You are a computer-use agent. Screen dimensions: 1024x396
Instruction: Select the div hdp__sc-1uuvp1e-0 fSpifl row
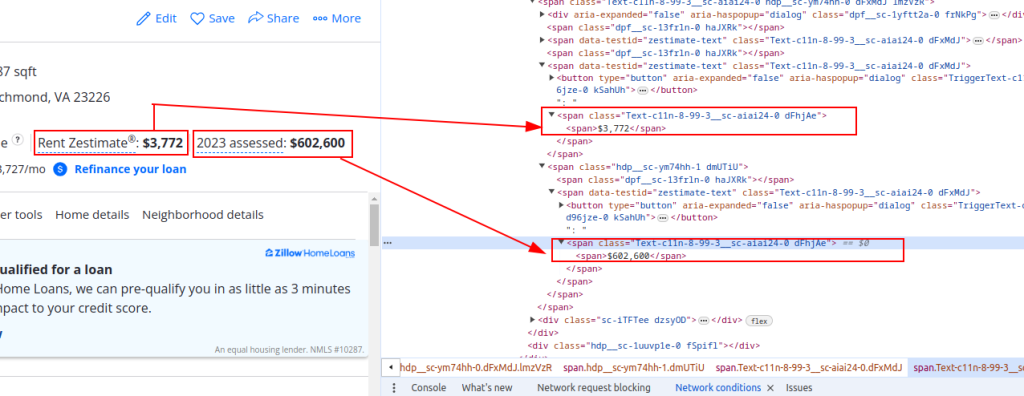(643, 345)
